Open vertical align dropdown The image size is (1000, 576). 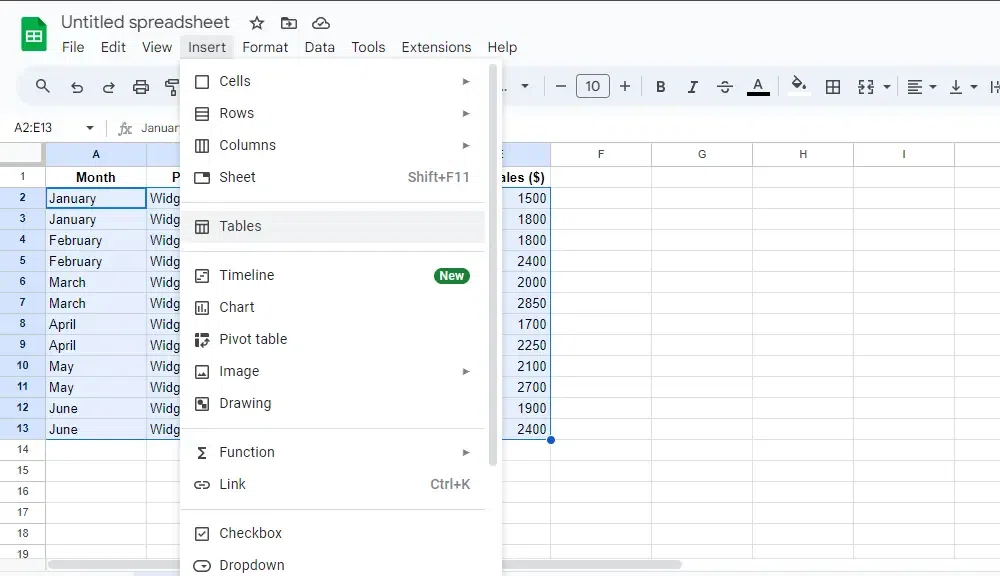pos(963,87)
